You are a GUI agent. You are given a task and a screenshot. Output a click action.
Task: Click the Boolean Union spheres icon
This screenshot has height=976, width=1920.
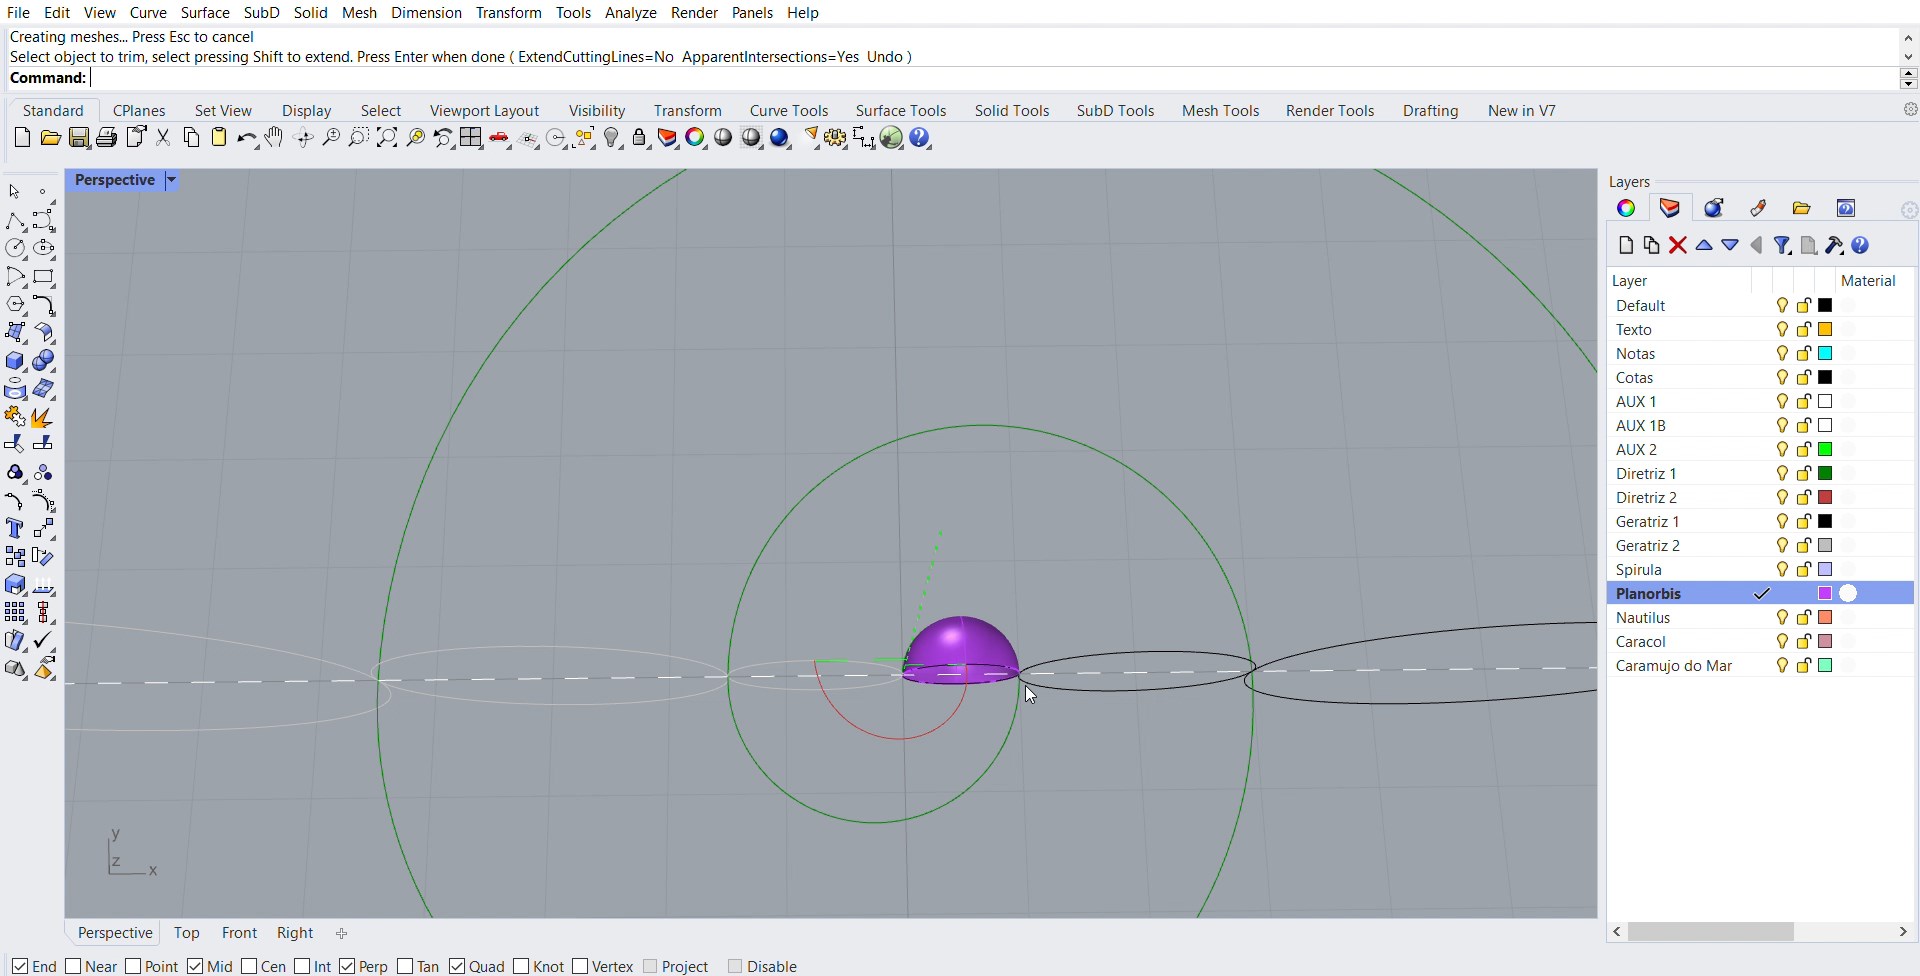point(43,361)
